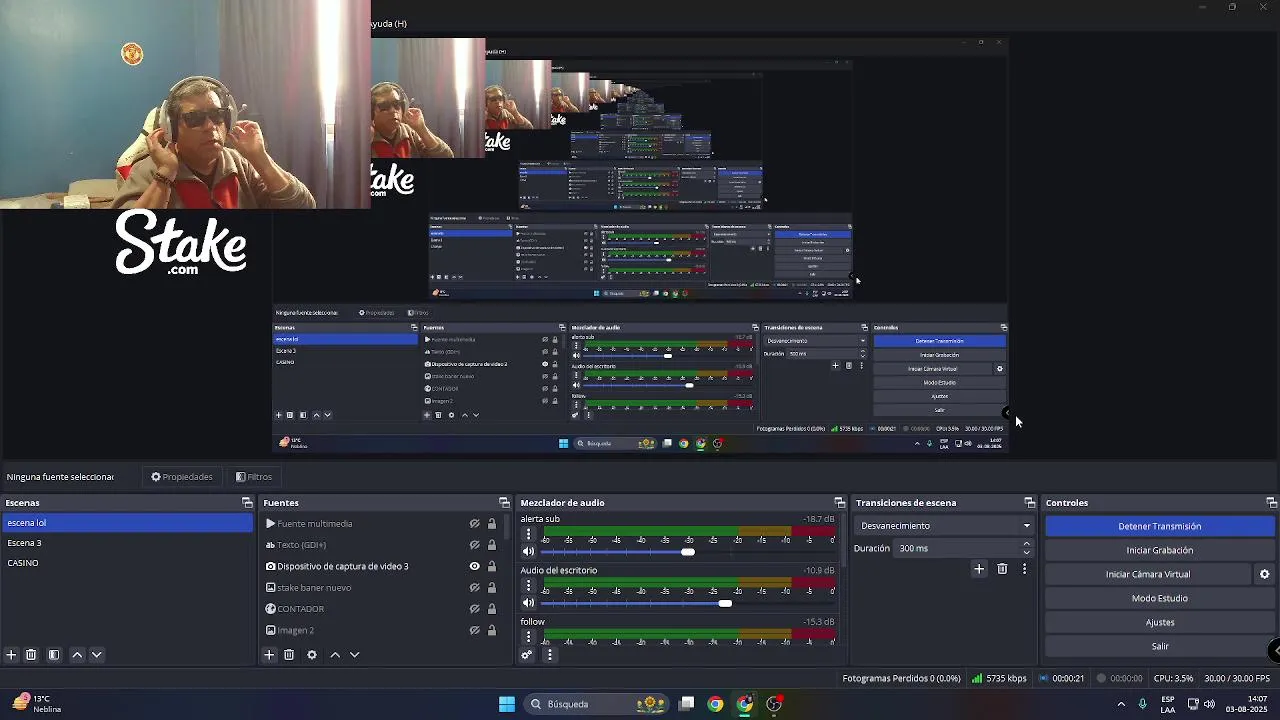This screenshot has width=1280, height=720.
Task: Open Audio del escritorio channel options menu
Action: pos(528,586)
